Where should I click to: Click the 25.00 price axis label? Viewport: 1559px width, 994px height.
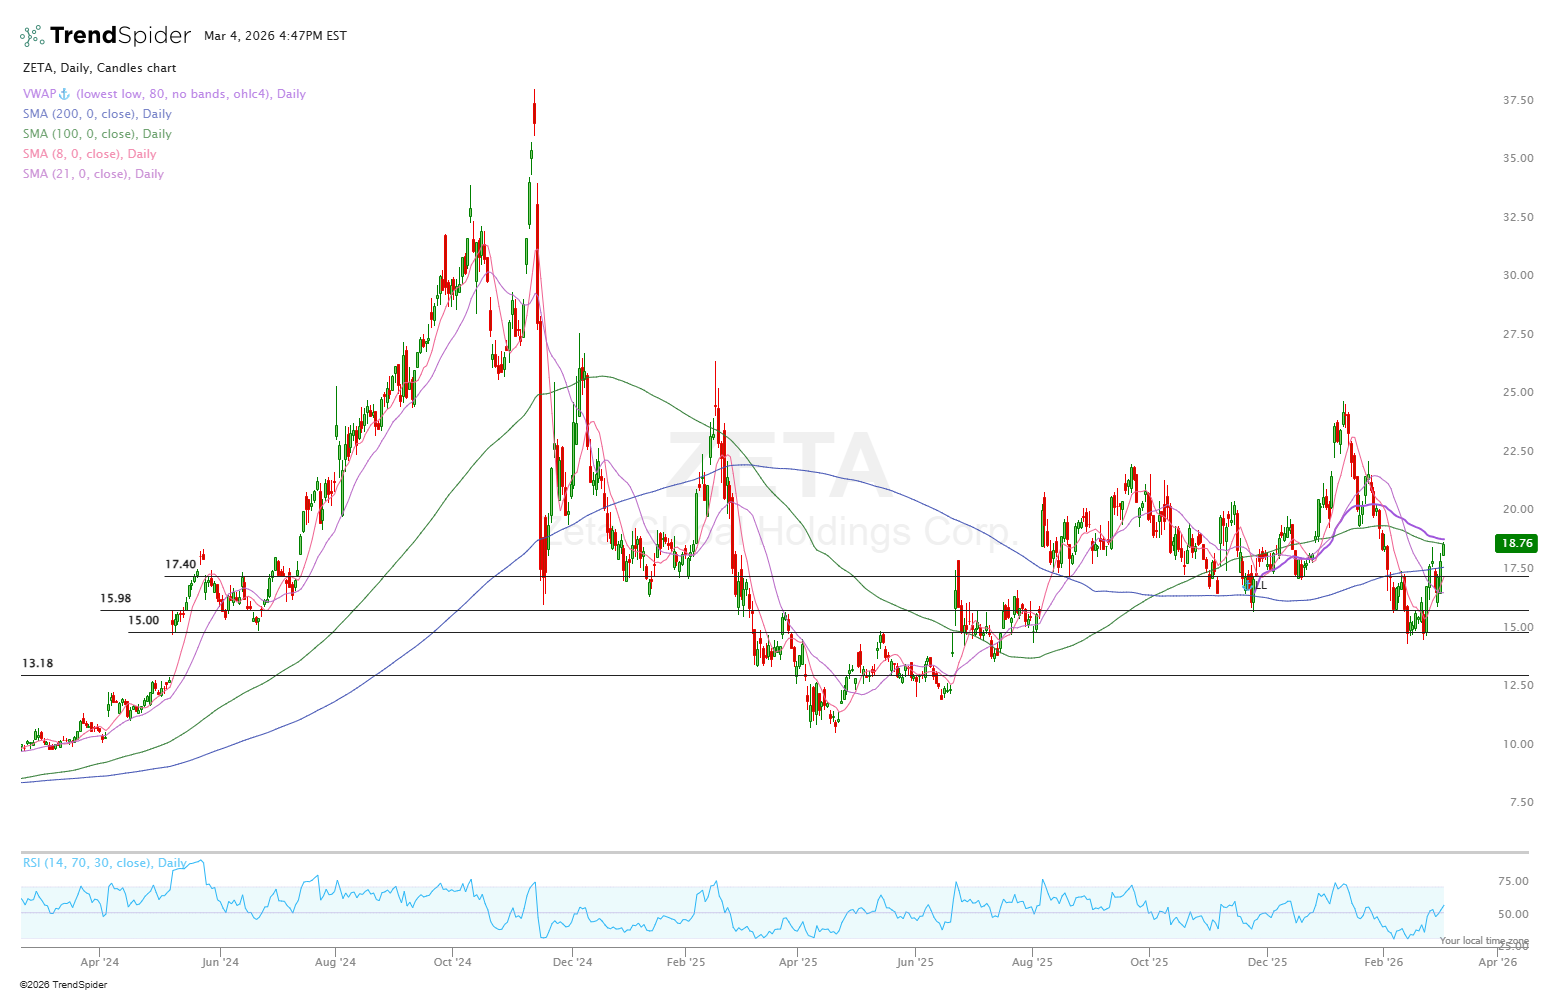pyautogui.click(x=1518, y=393)
